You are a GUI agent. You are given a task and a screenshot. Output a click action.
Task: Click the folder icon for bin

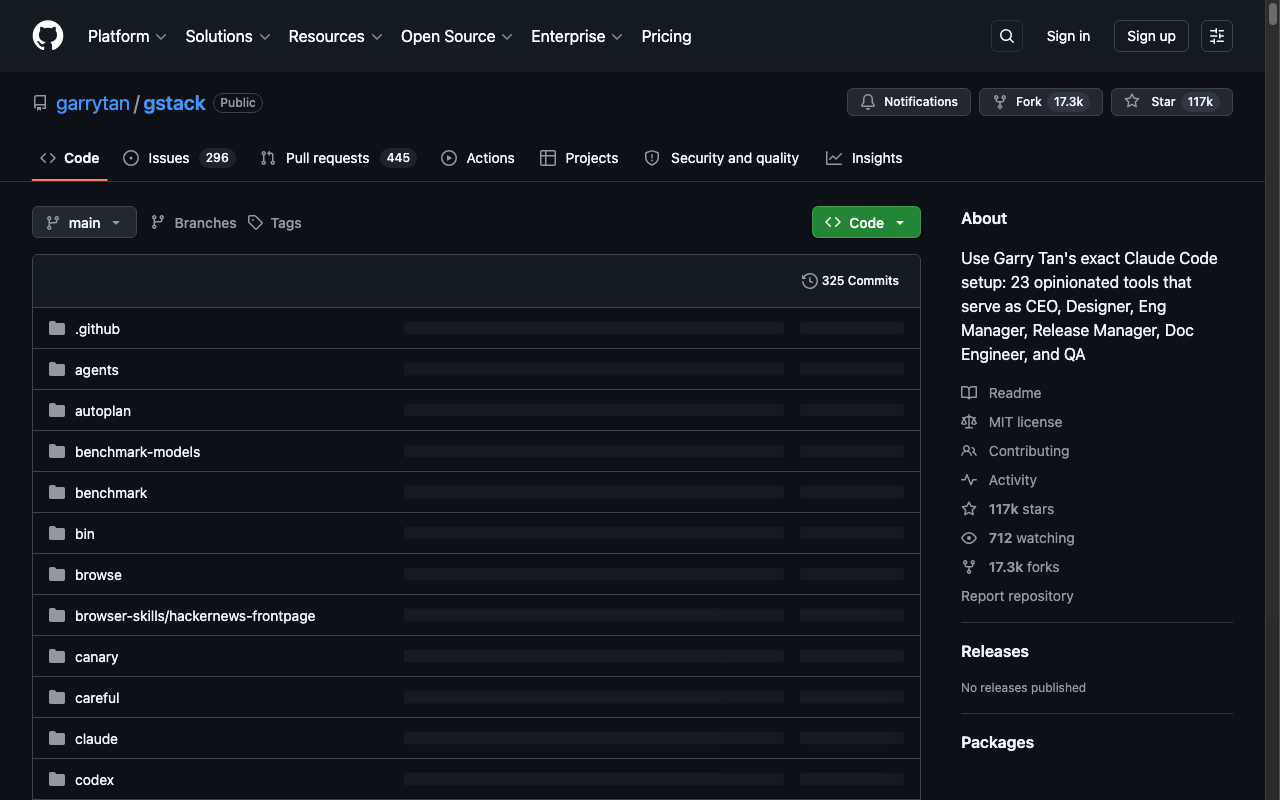[57, 534]
